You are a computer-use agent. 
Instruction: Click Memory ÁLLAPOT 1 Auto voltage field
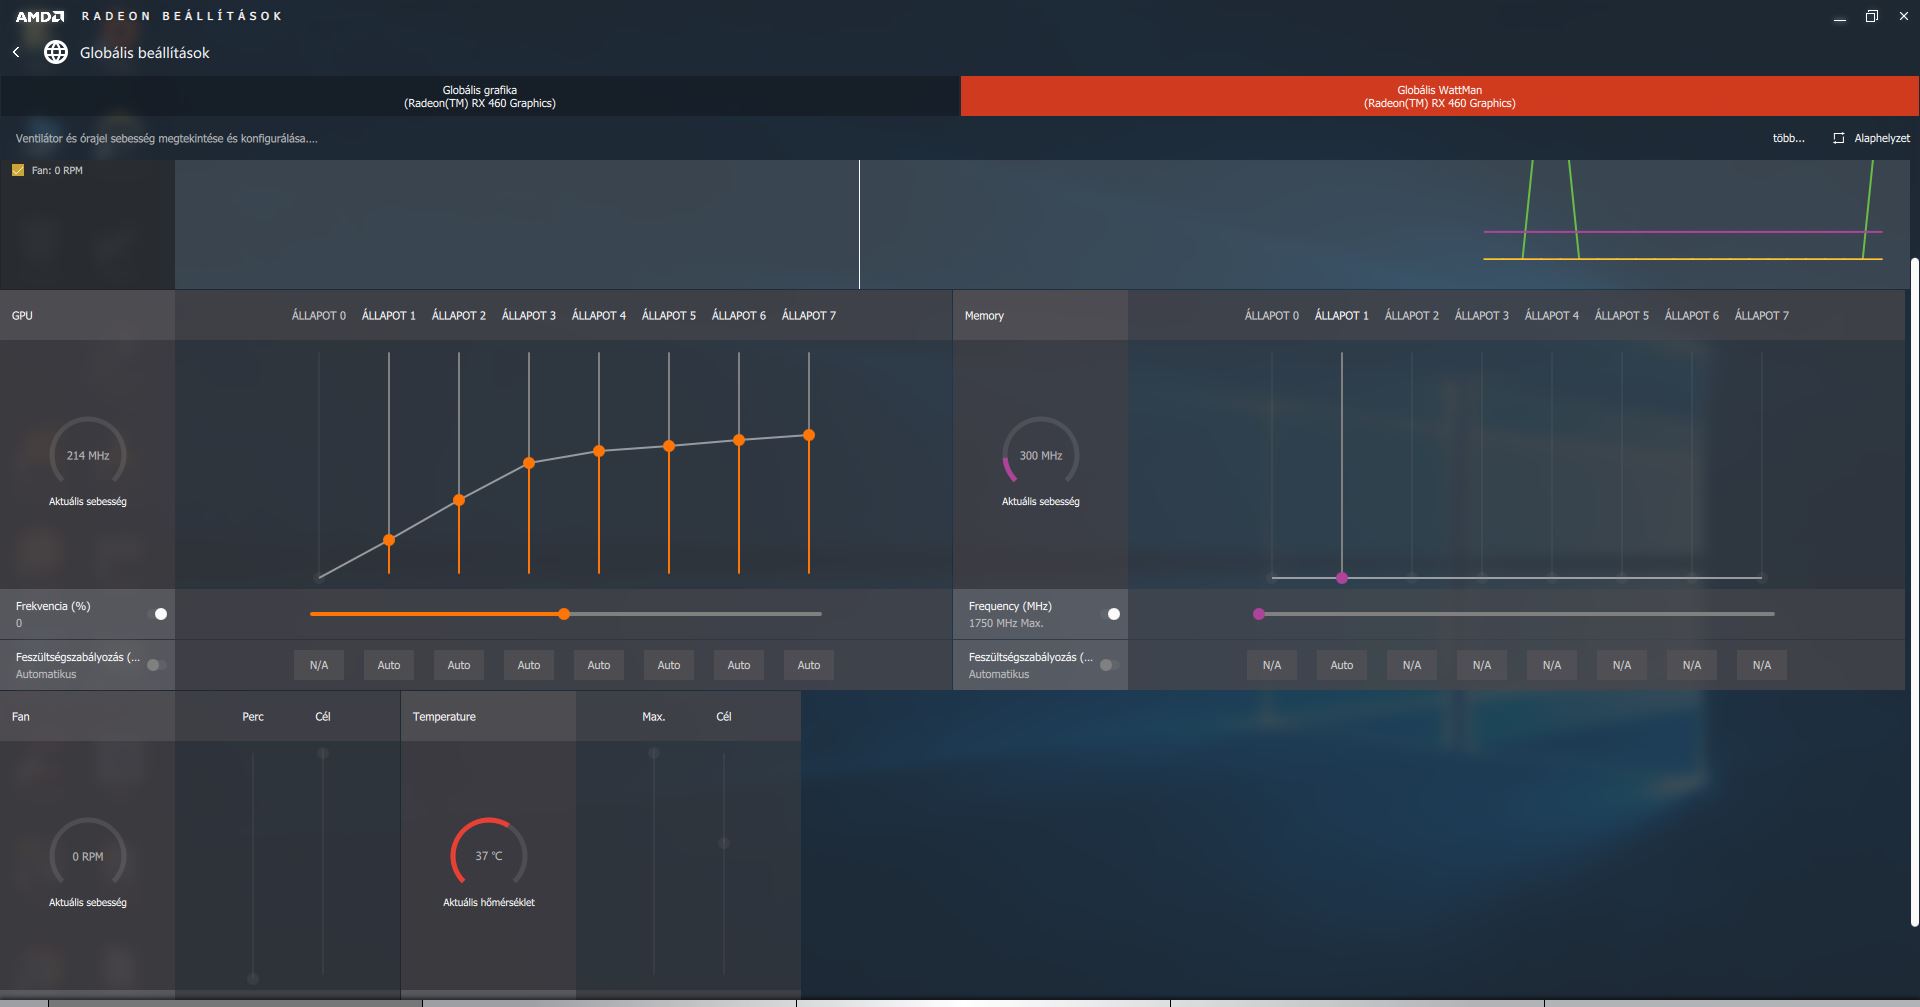(x=1342, y=665)
